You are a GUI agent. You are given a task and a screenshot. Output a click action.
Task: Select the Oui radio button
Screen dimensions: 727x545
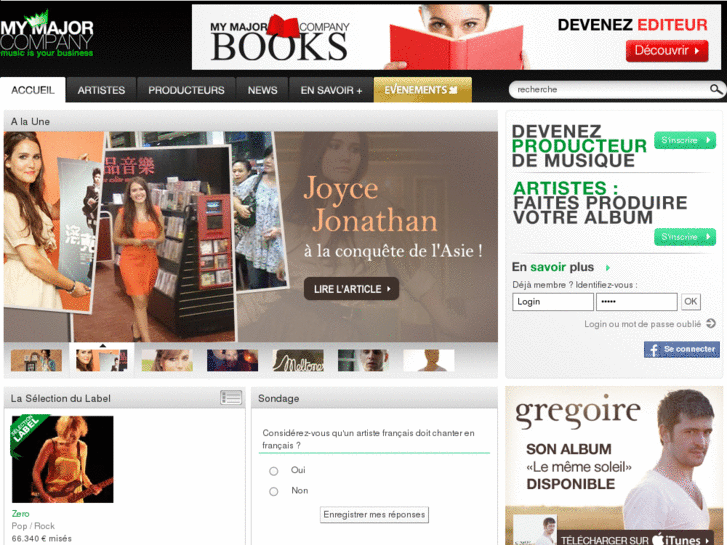tap(274, 471)
